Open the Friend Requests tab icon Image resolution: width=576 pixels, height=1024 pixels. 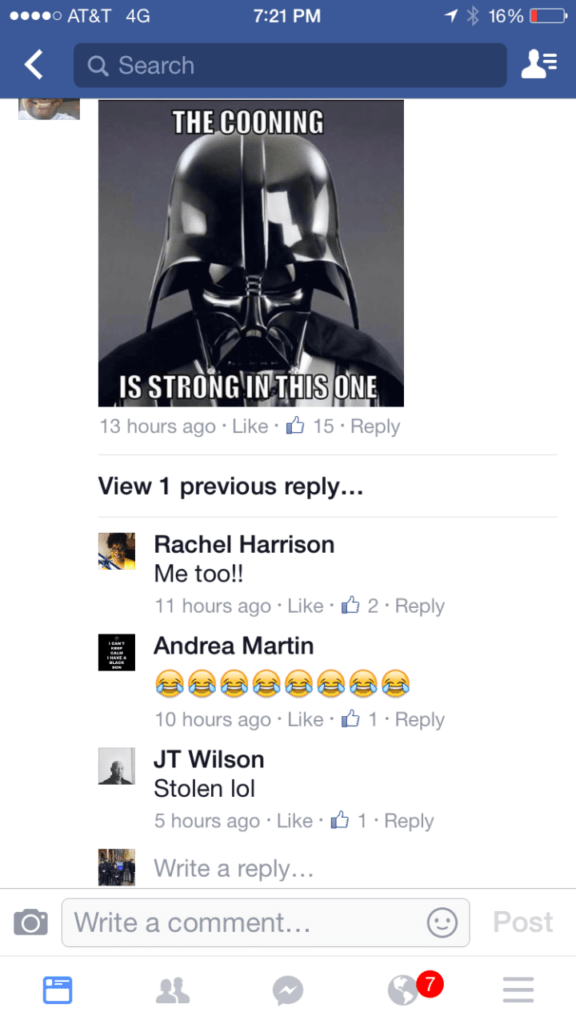click(173, 990)
